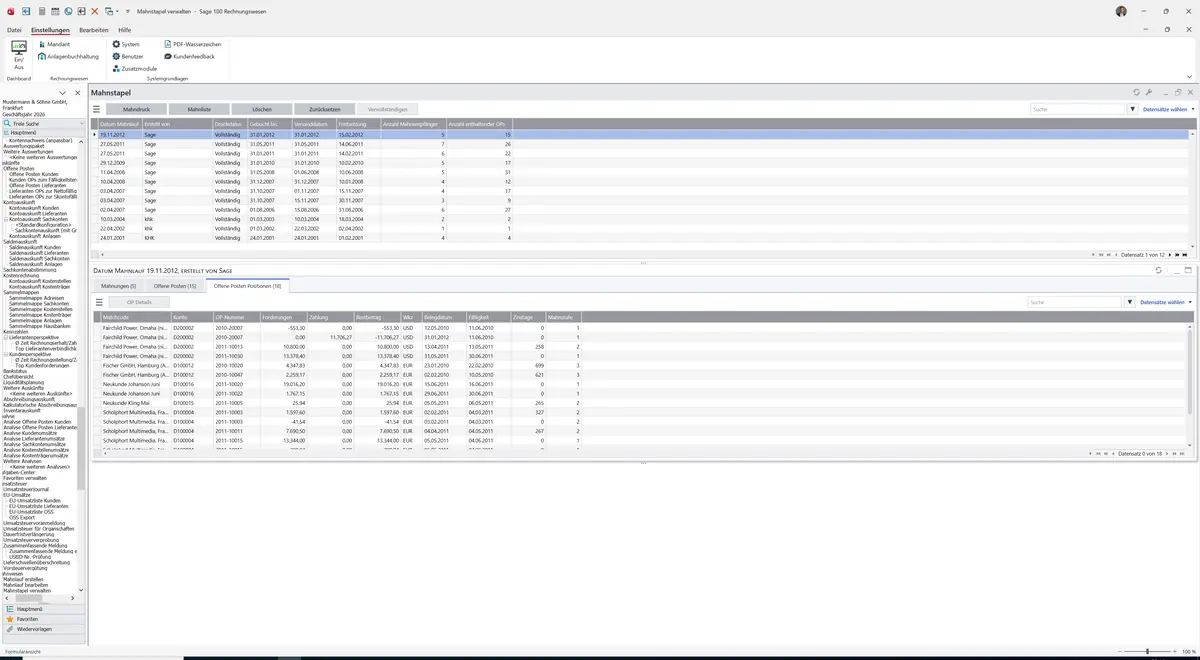Click the Mahnliste button
Image resolution: width=1200 pixels, height=660 pixels.
tap(199, 109)
